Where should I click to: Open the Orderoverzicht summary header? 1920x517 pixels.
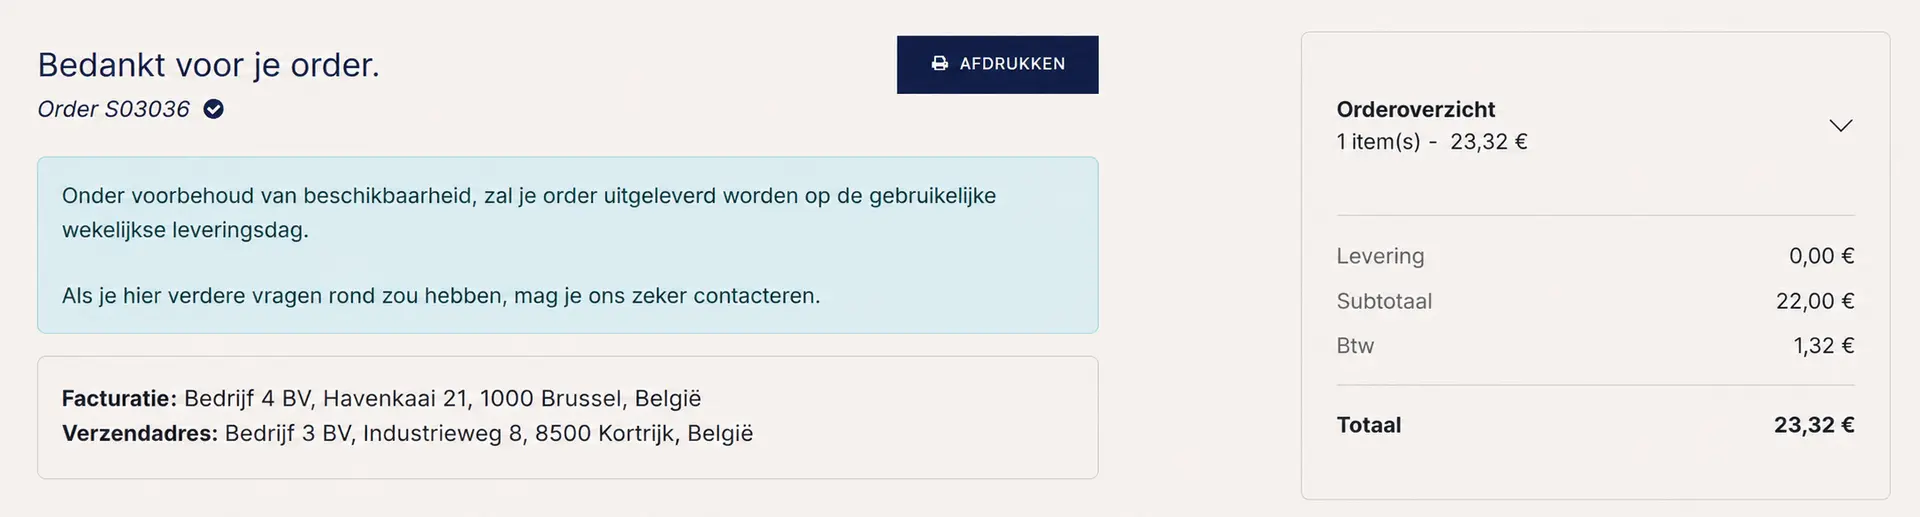coord(1595,125)
